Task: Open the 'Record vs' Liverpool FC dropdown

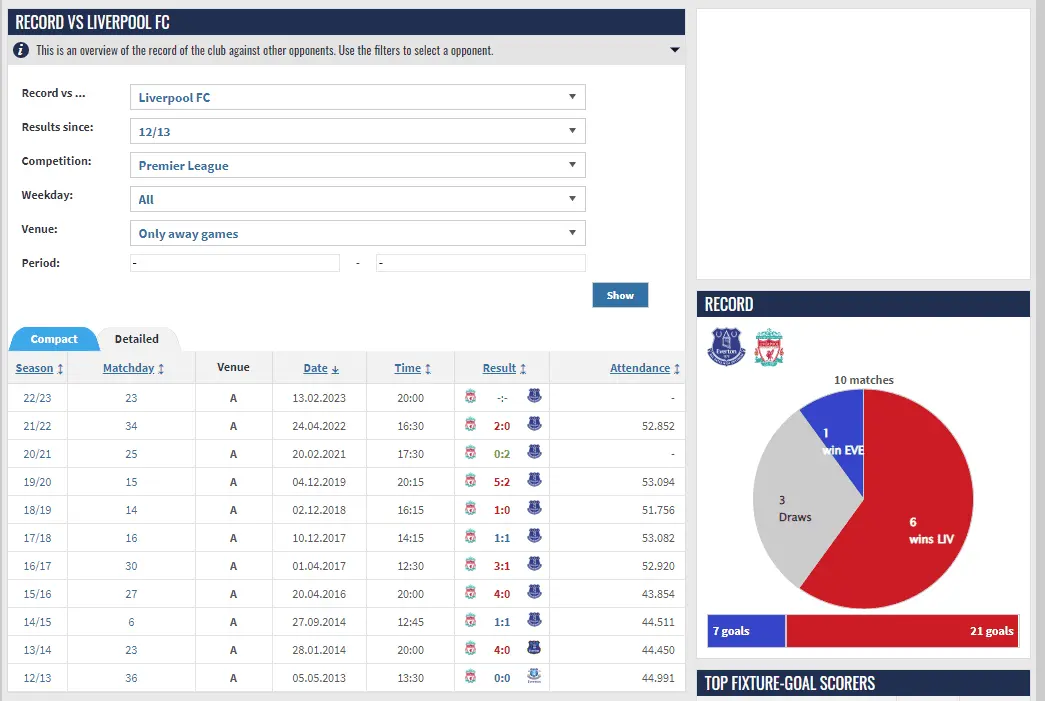Action: 357,97
